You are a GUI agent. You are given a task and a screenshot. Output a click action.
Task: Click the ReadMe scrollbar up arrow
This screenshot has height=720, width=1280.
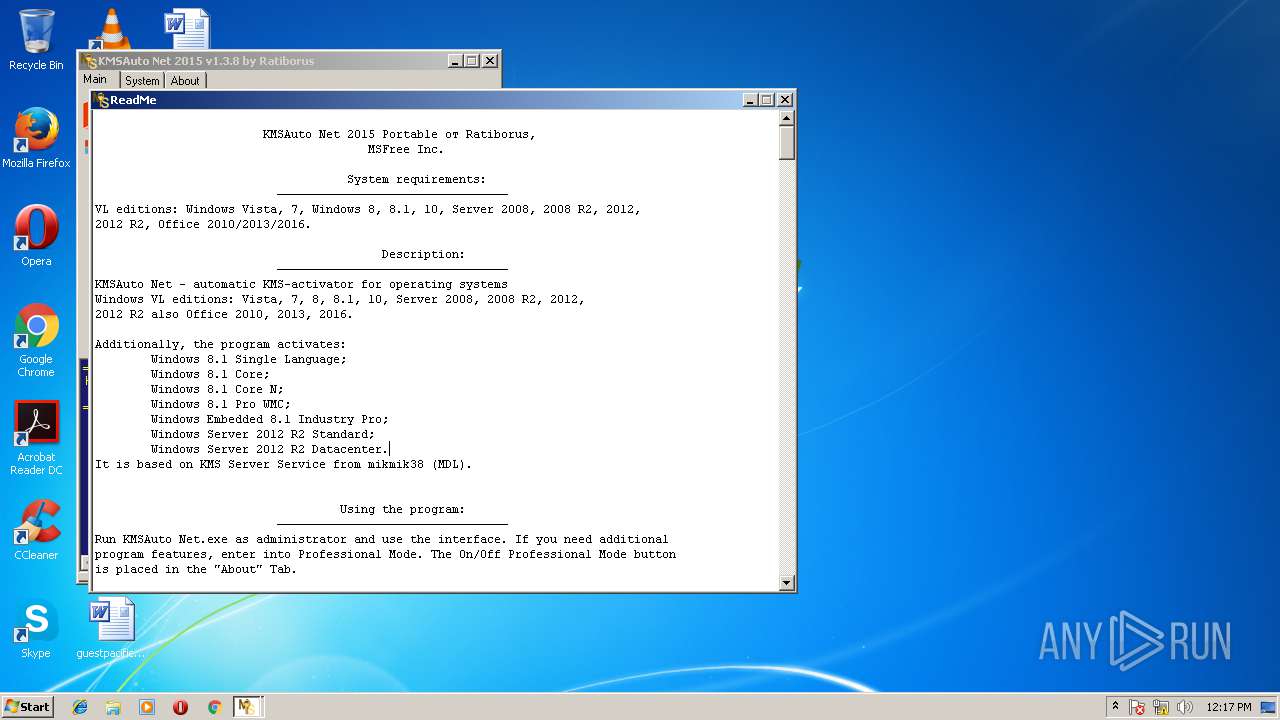tap(787, 118)
